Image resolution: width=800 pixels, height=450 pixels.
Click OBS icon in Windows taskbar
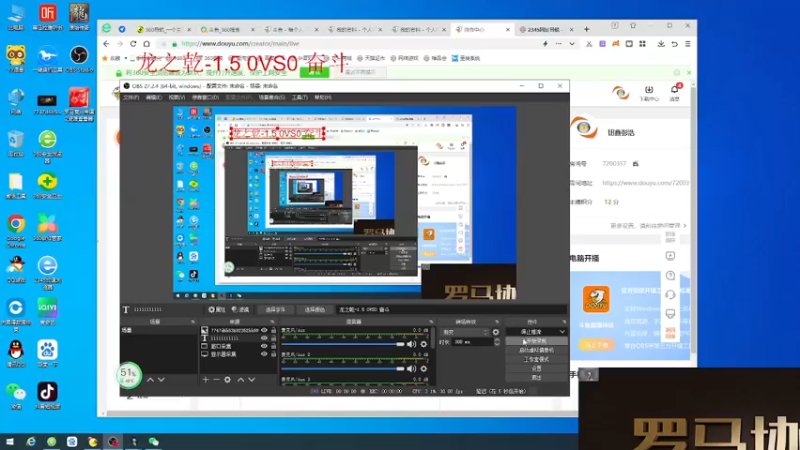(x=113, y=442)
